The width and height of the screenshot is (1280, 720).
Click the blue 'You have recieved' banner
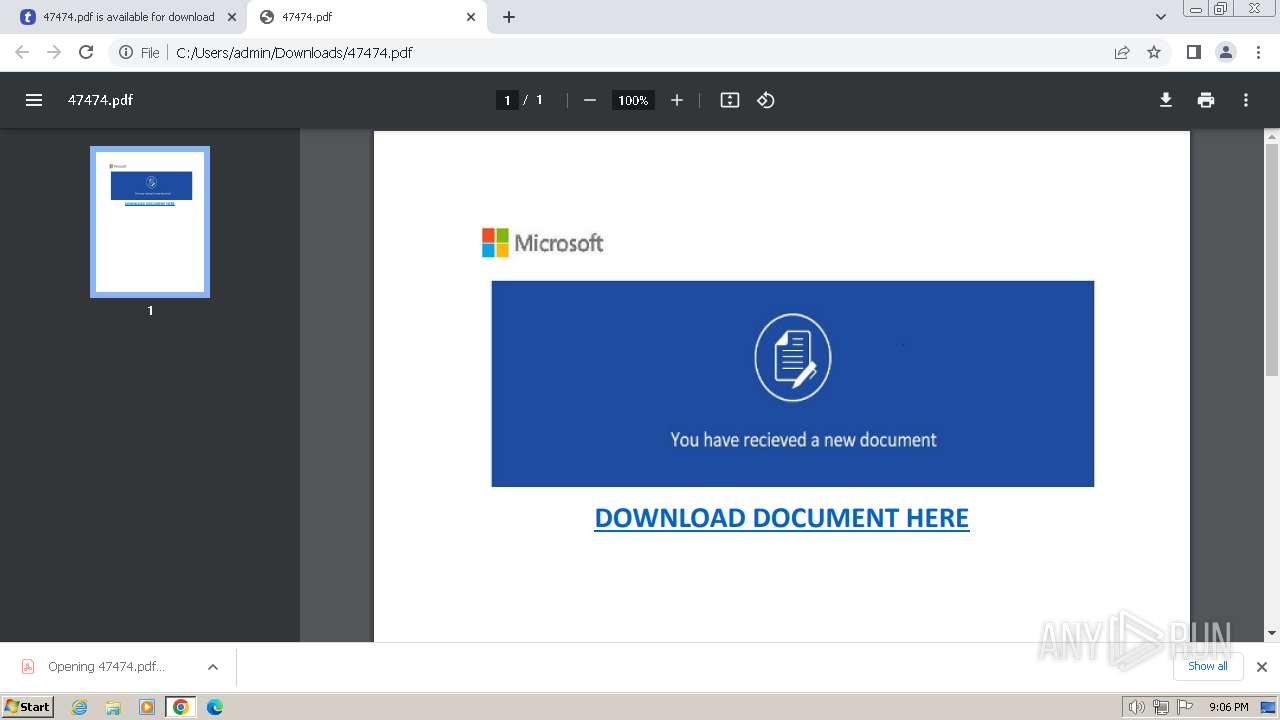point(793,384)
